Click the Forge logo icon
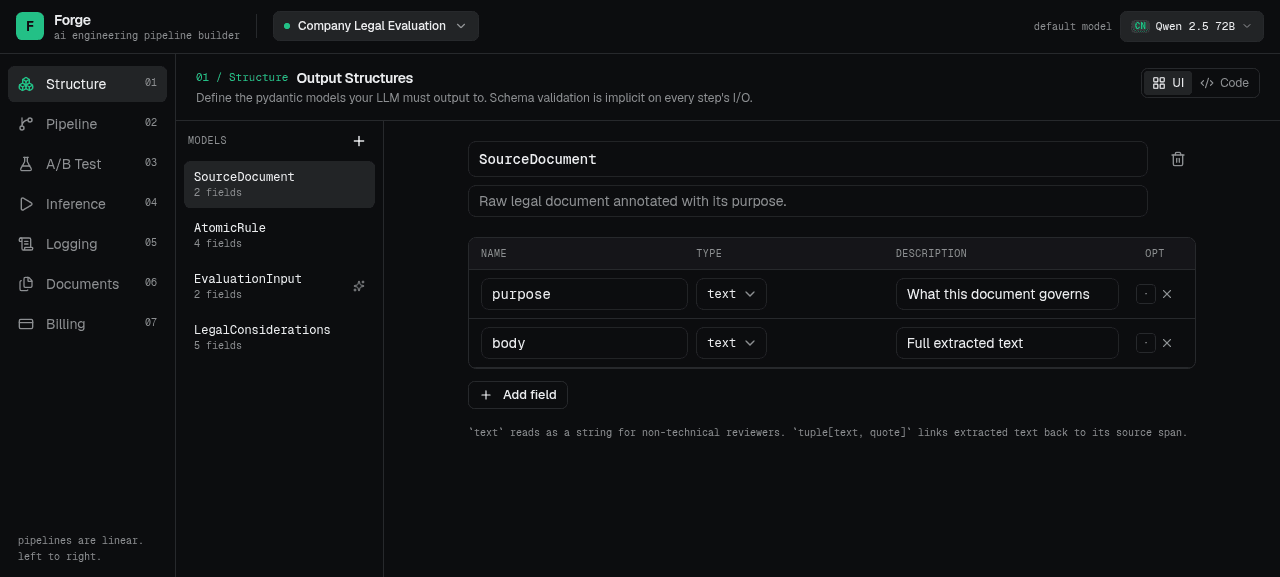 [x=30, y=26]
